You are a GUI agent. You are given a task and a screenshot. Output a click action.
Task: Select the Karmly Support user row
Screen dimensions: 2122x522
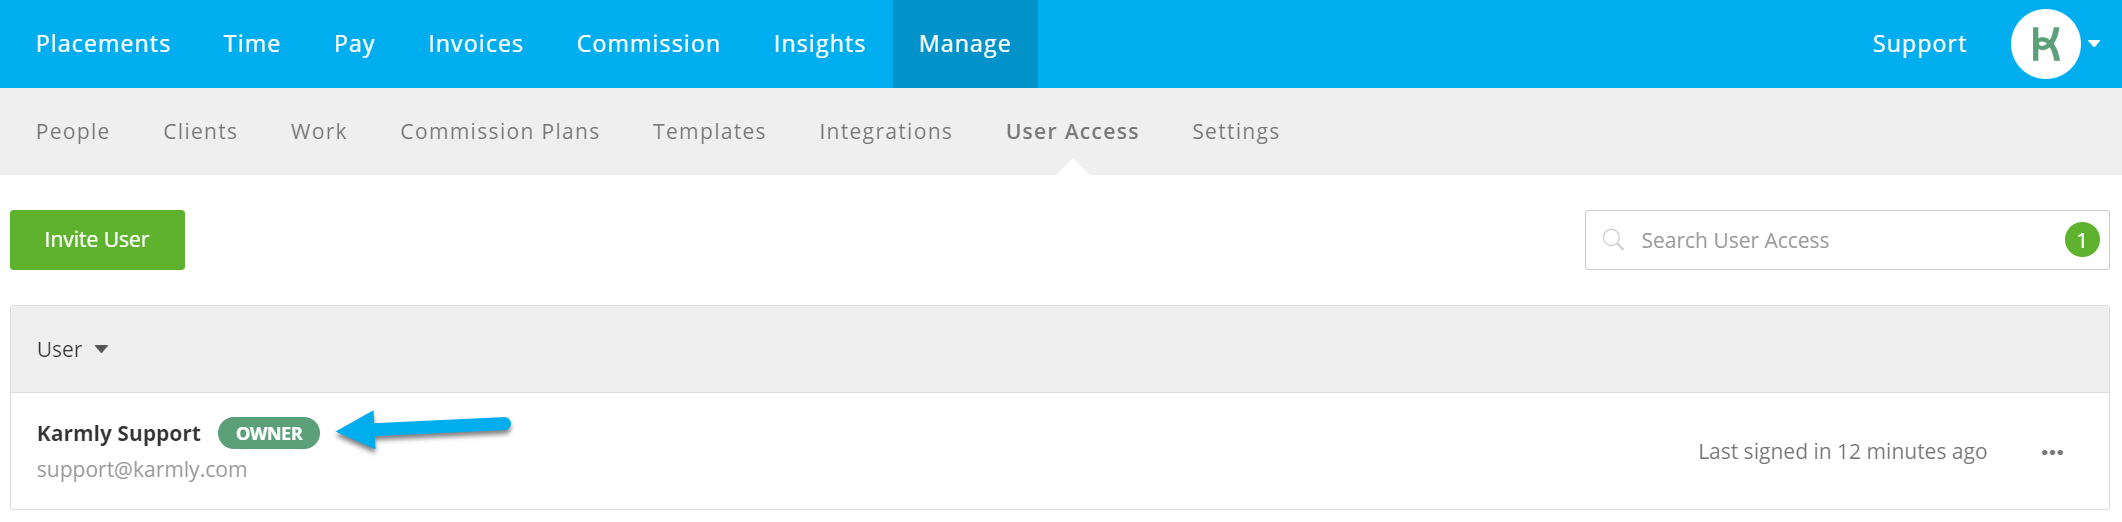[1060, 451]
